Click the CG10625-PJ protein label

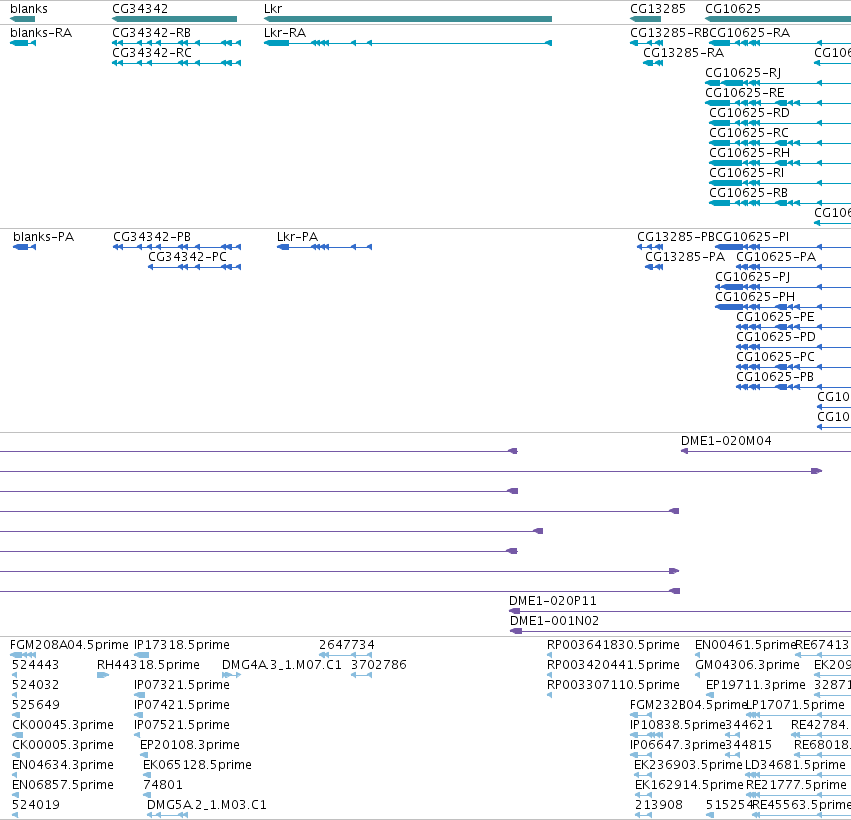tap(753, 277)
